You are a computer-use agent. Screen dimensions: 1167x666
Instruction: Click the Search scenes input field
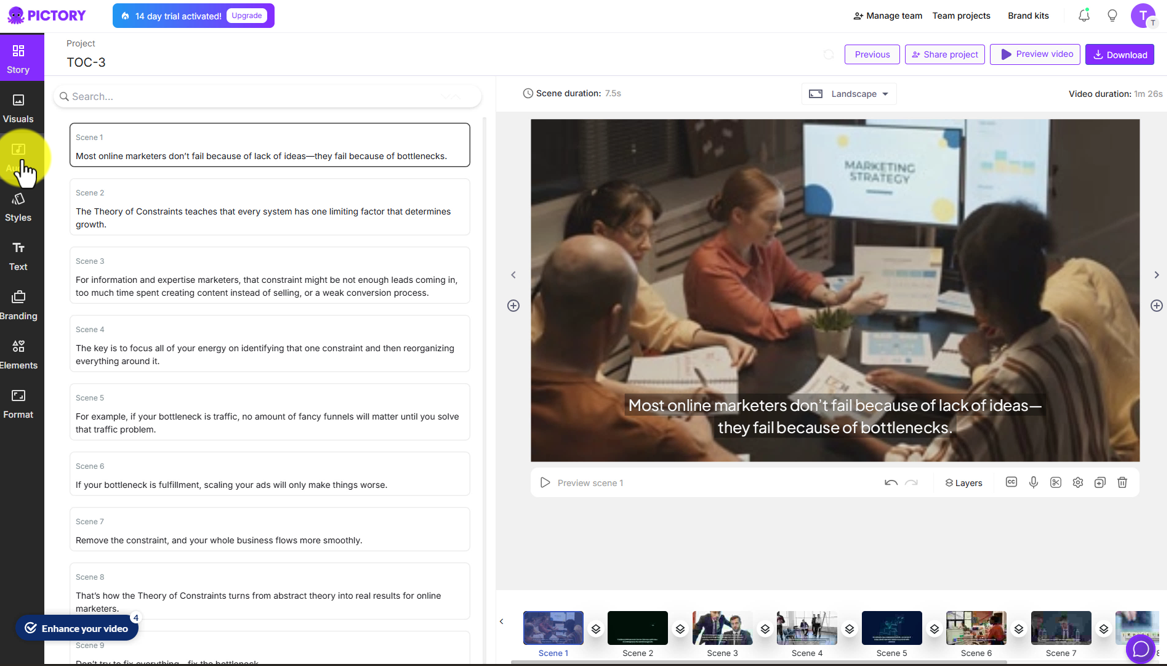[x=267, y=96]
